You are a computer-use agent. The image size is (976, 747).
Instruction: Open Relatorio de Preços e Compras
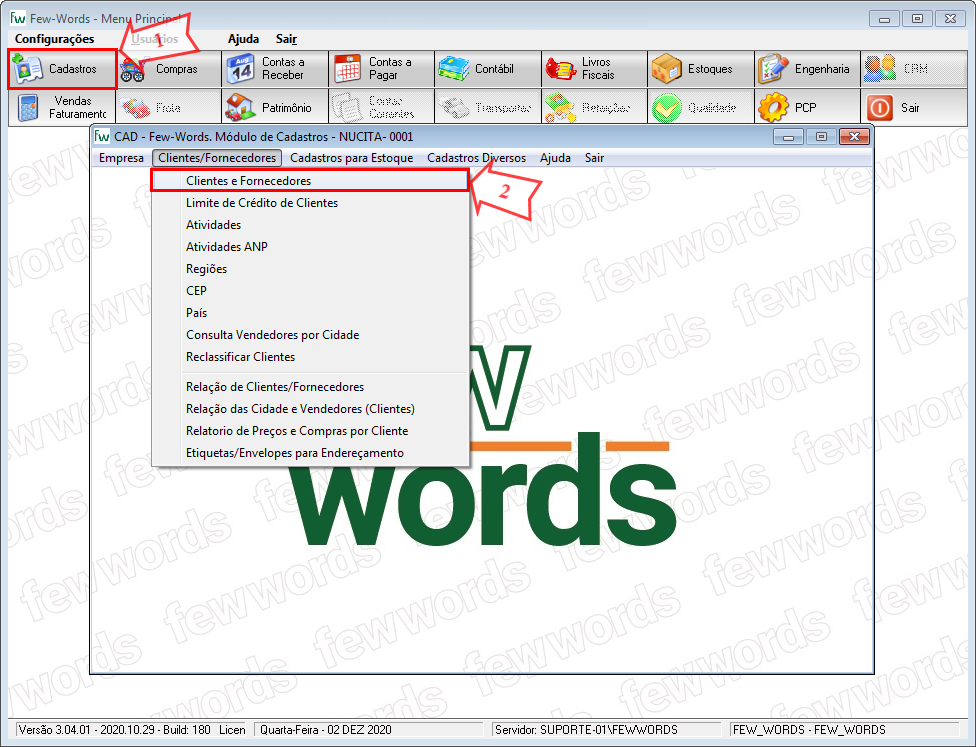tap(310, 431)
